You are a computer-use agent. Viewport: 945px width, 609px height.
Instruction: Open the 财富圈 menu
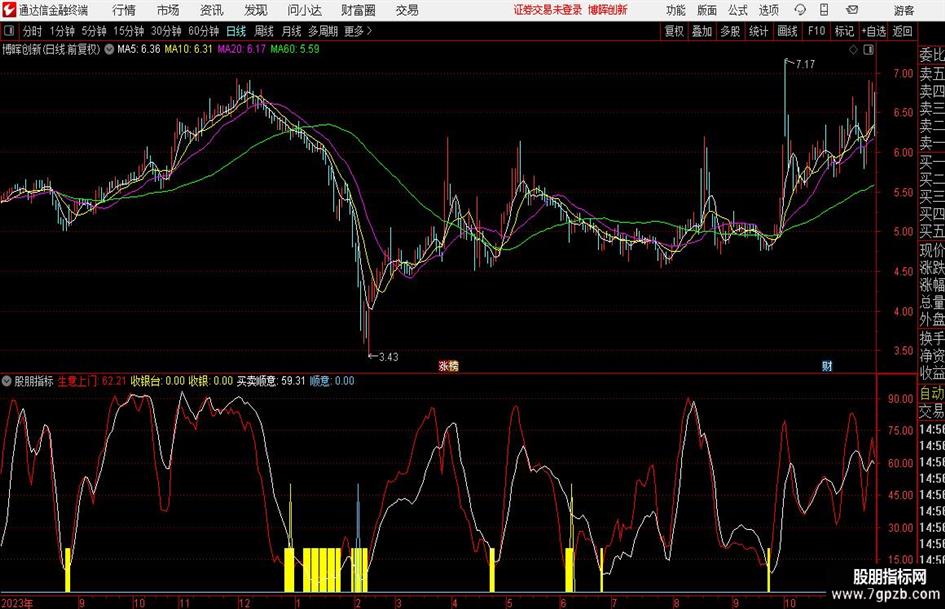click(358, 10)
